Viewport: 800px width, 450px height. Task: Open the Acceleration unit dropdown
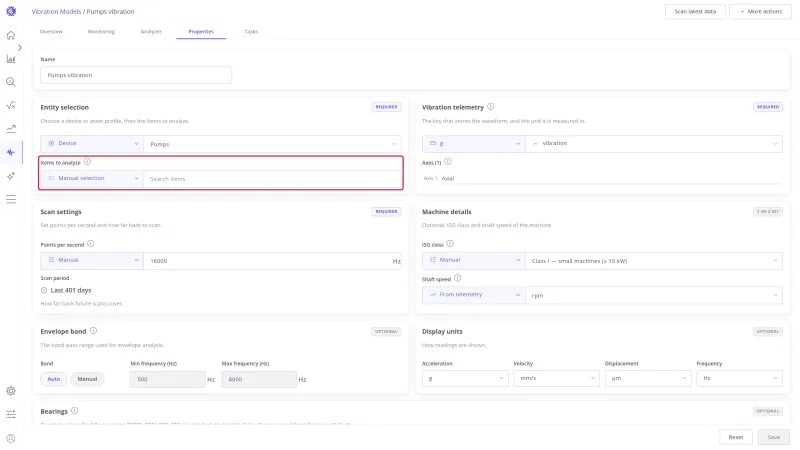pos(465,379)
